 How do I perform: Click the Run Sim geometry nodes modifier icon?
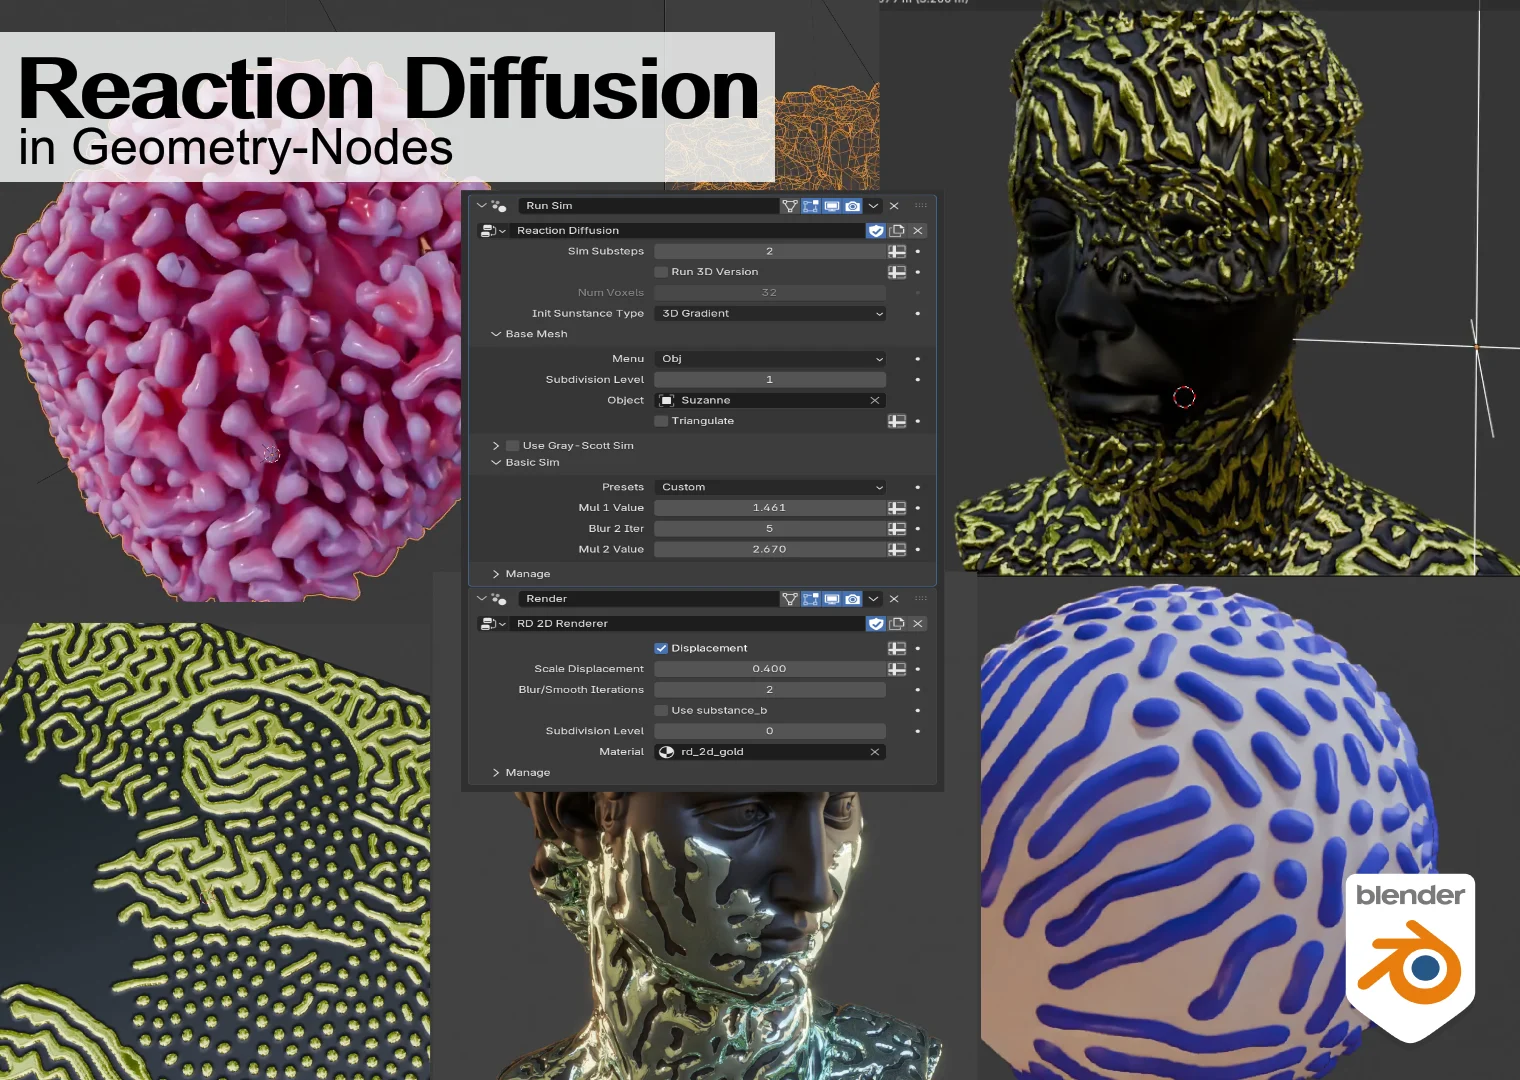point(499,206)
